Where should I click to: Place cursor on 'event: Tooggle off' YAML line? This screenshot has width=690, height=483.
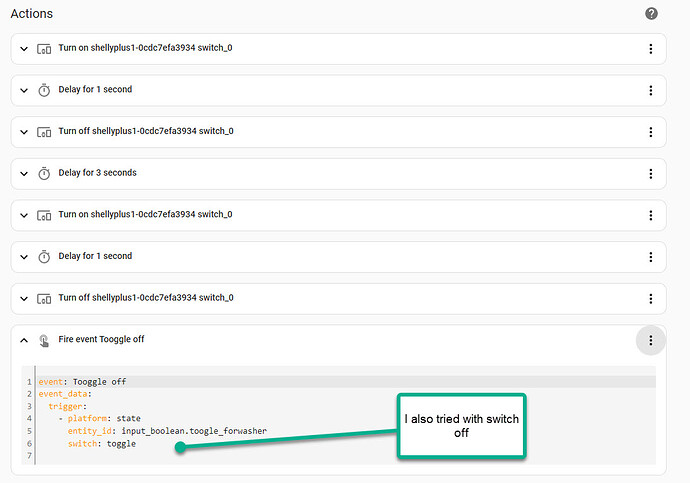click(x=82, y=381)
